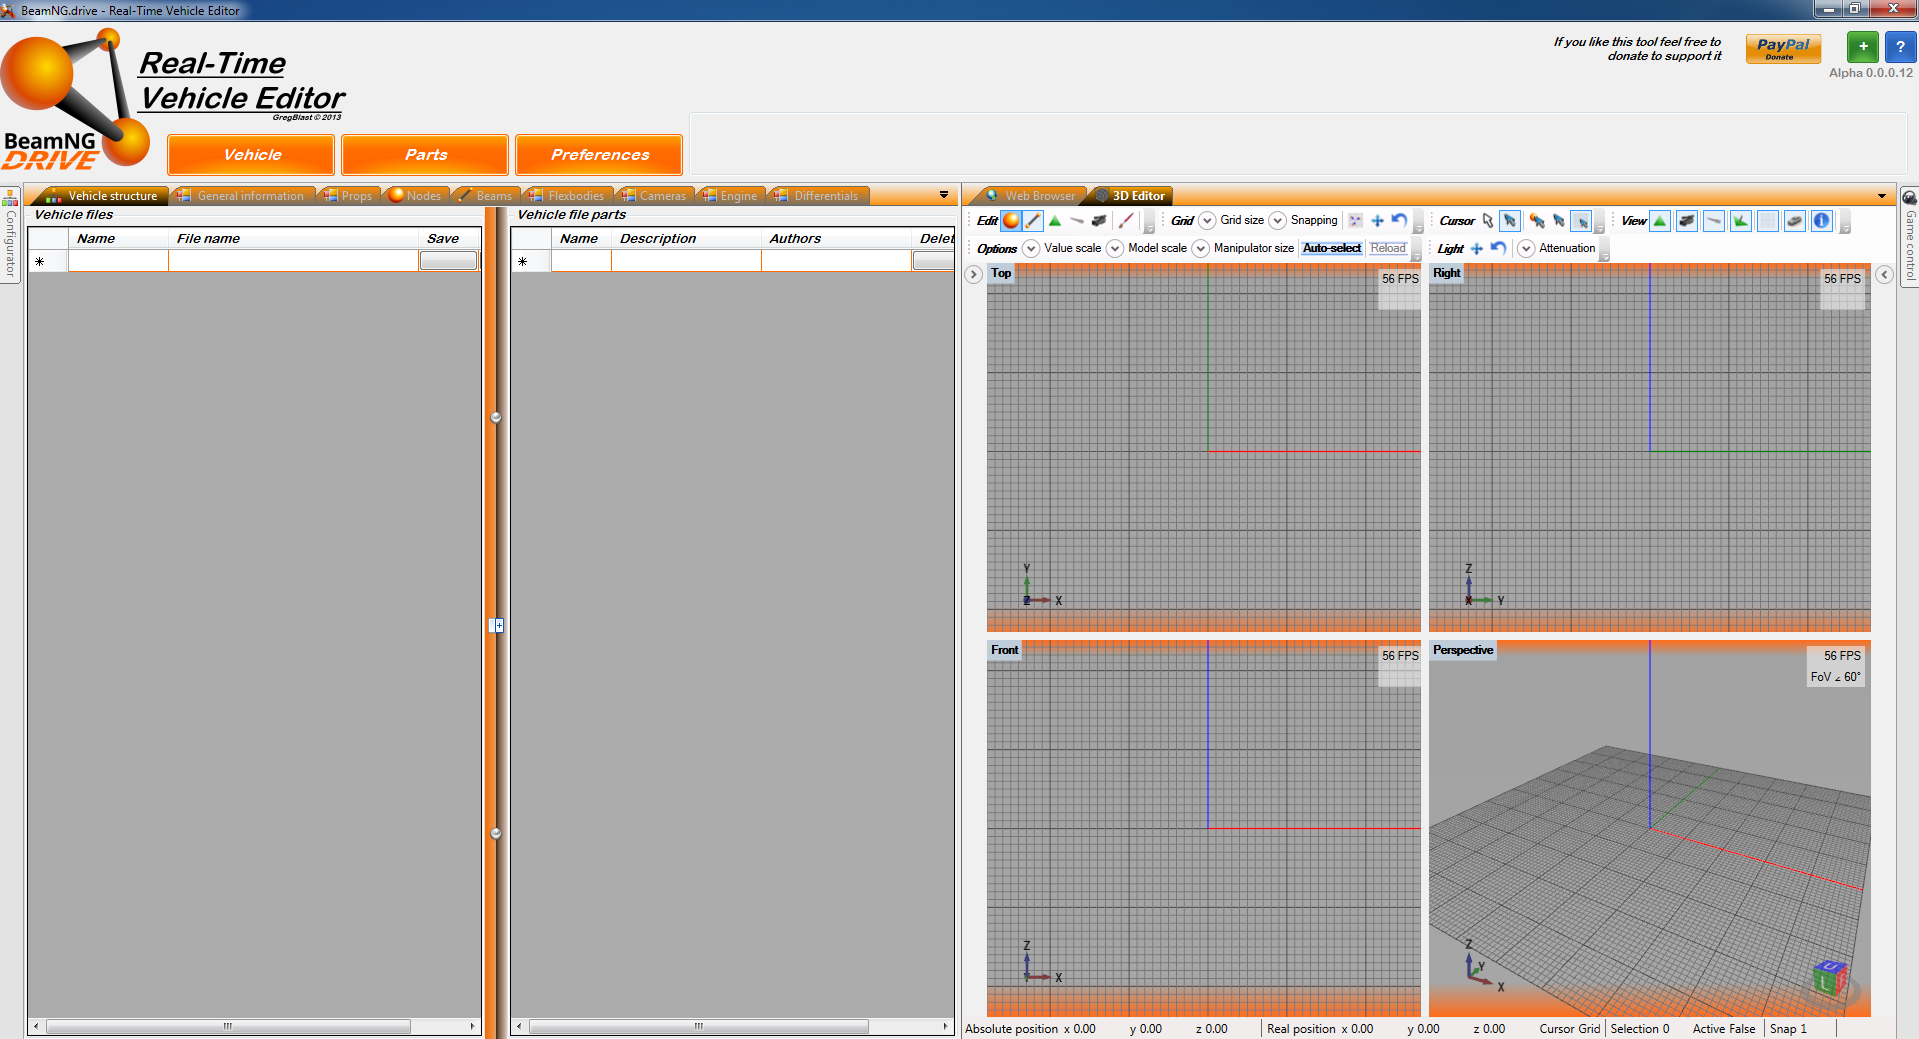Switch to the Differentials tab

tap(818, 196)
